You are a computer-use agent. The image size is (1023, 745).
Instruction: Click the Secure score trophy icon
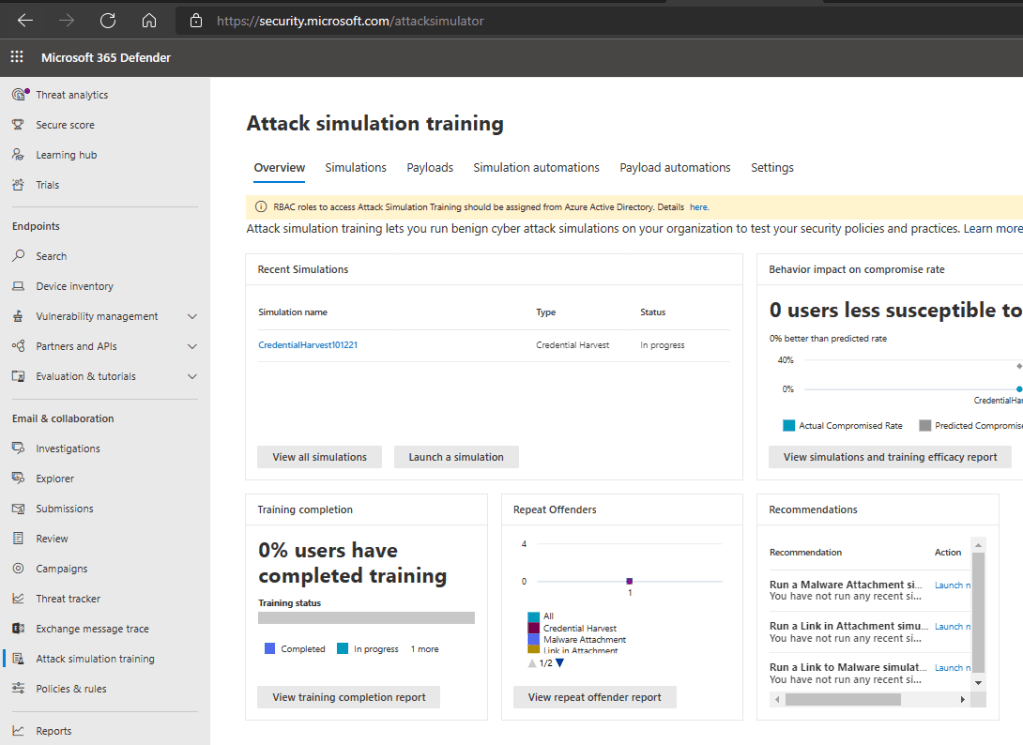[18, 125]
